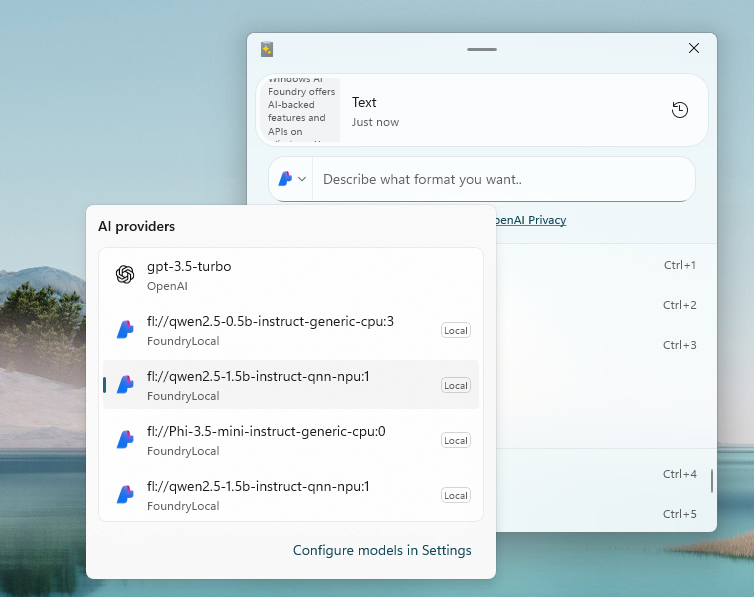Close the Advanced Paste window
Screen dimensions: 754x597
(694, 48)
